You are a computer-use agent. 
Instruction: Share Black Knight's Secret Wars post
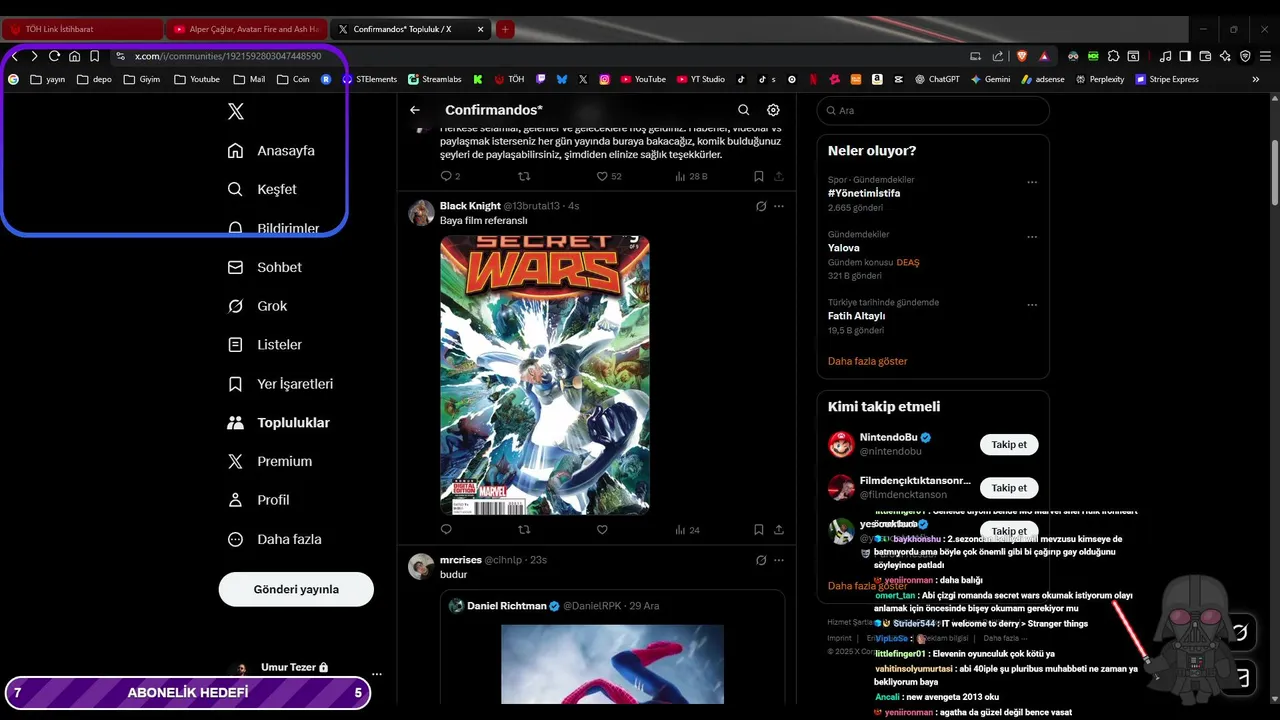coord(779,530)
